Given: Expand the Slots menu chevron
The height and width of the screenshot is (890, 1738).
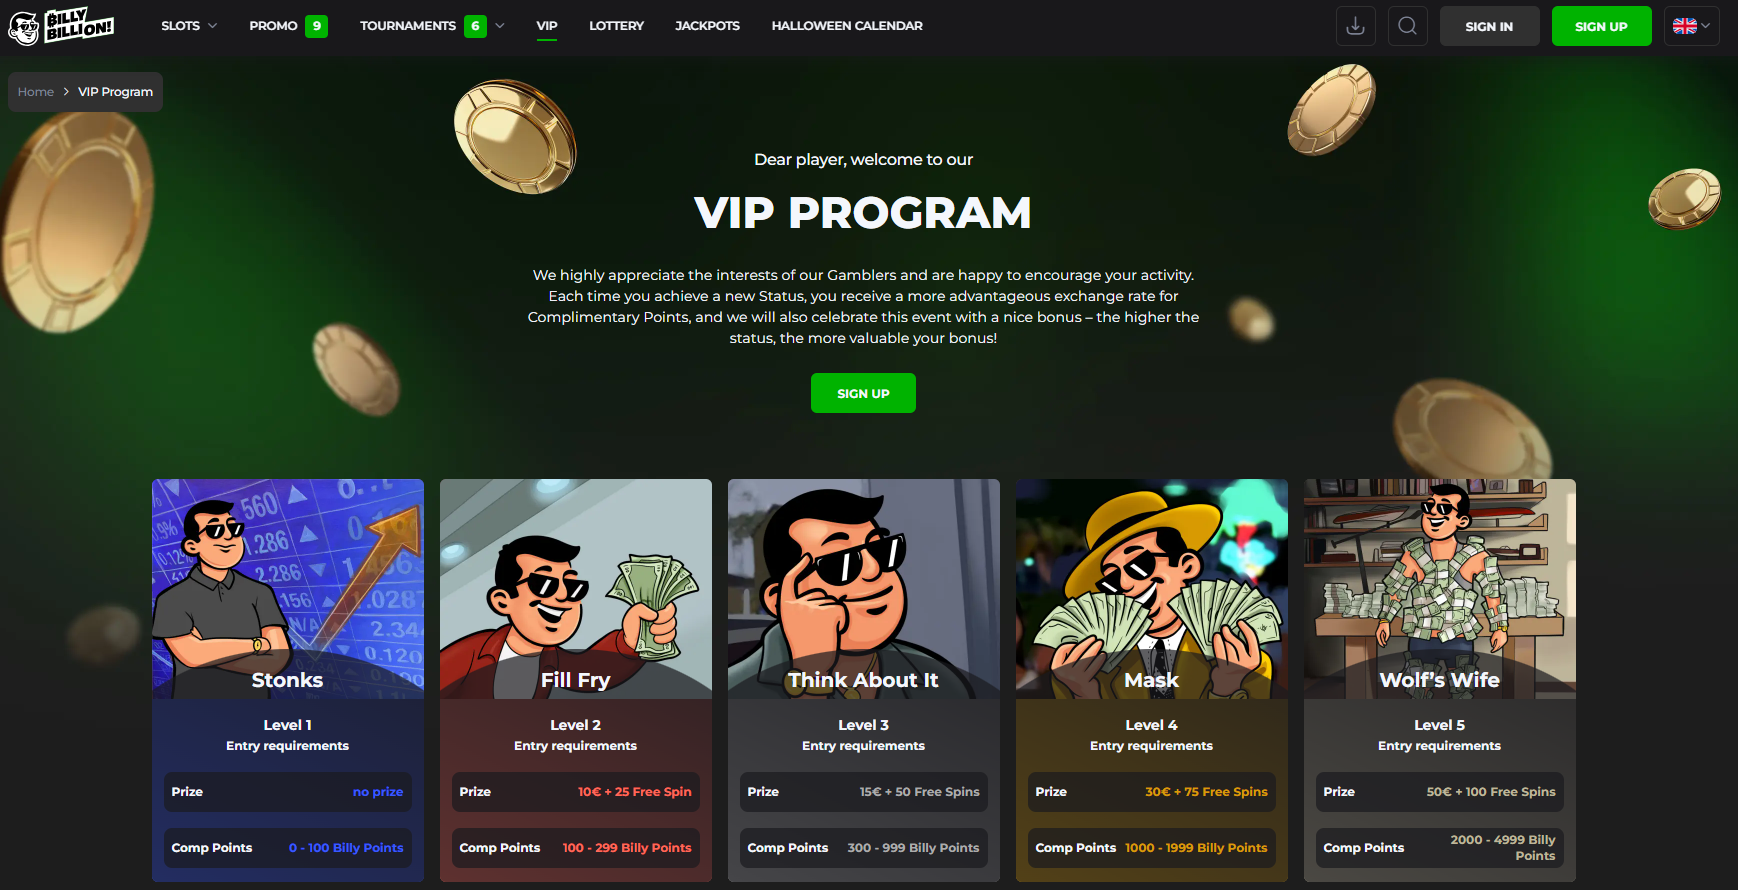Looking at the screenshot, I should click(x=212, y=26).
